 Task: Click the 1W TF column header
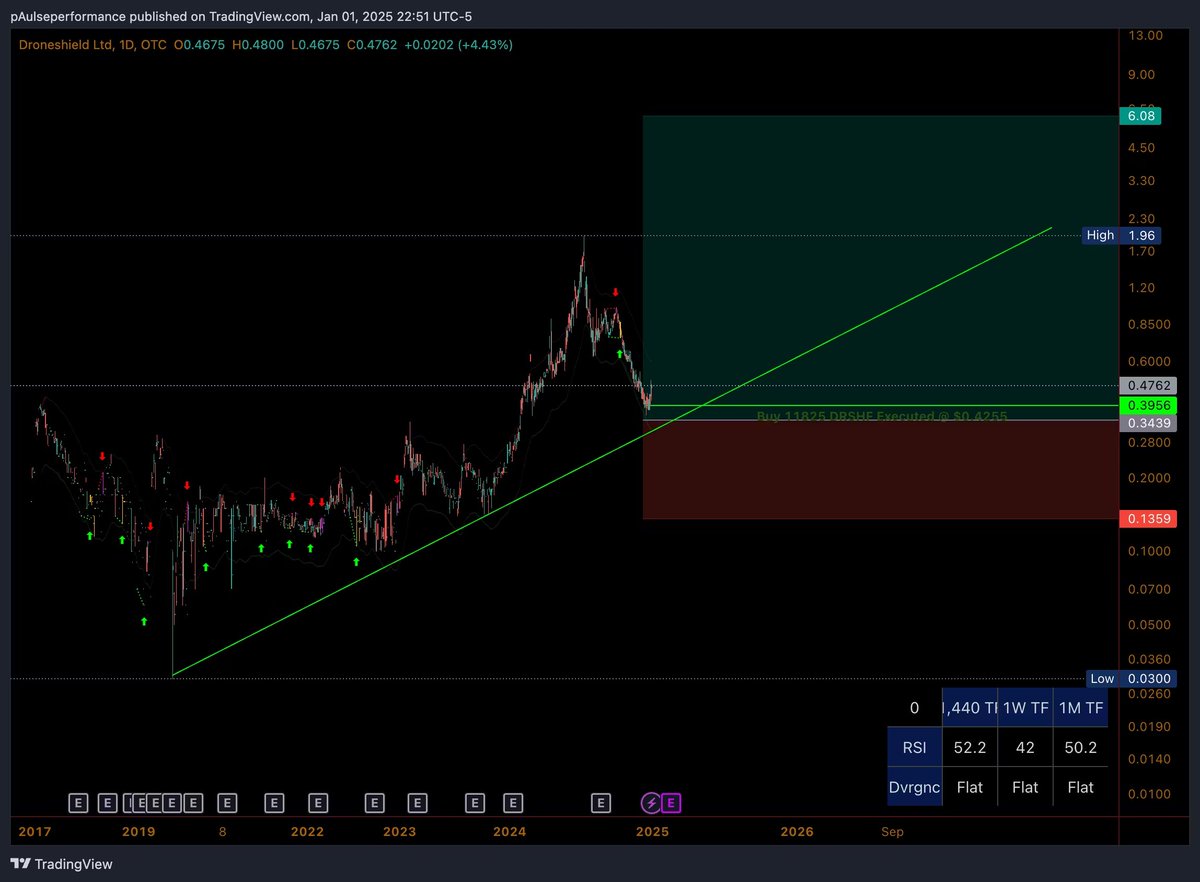(x=1025, y=707)
